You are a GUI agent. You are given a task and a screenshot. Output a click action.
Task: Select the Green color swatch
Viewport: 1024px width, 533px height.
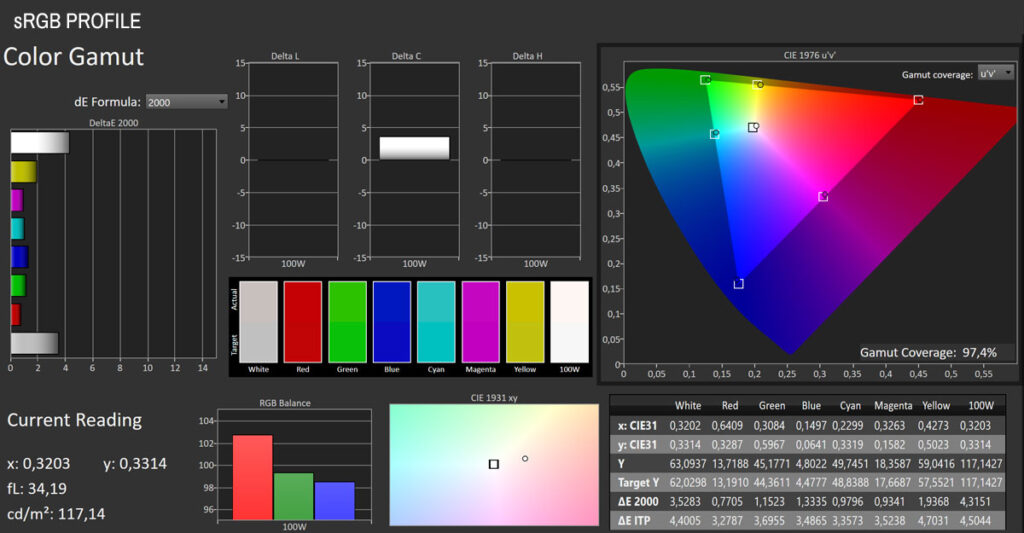347,321
